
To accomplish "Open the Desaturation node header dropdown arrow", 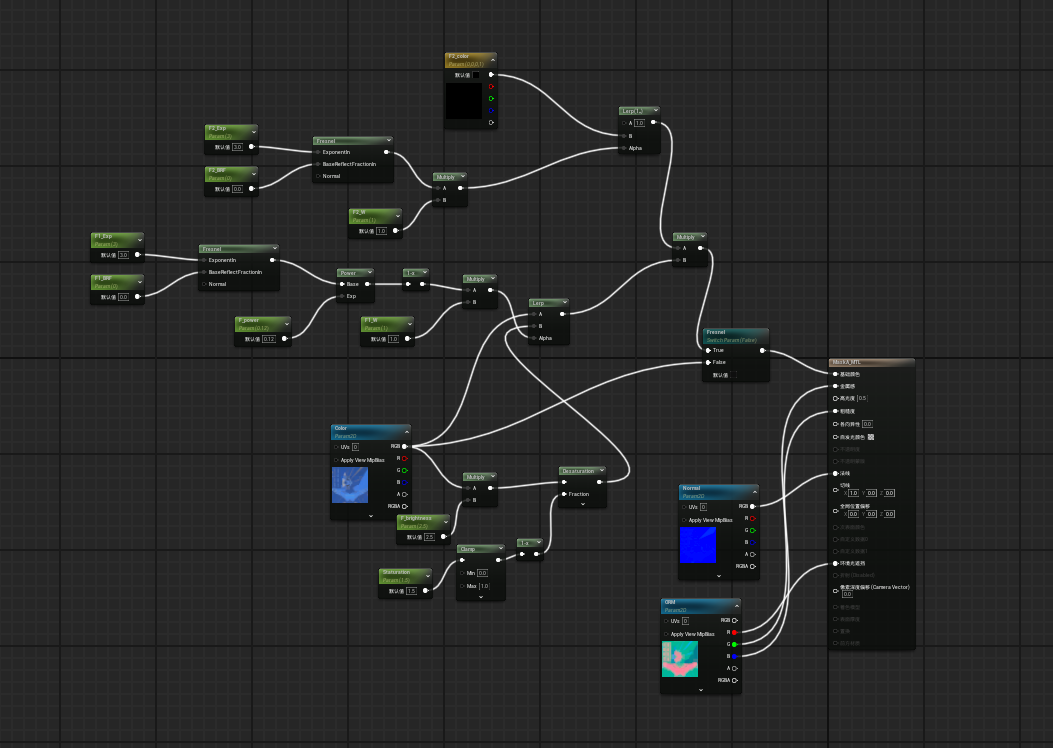I will [602, 471].
